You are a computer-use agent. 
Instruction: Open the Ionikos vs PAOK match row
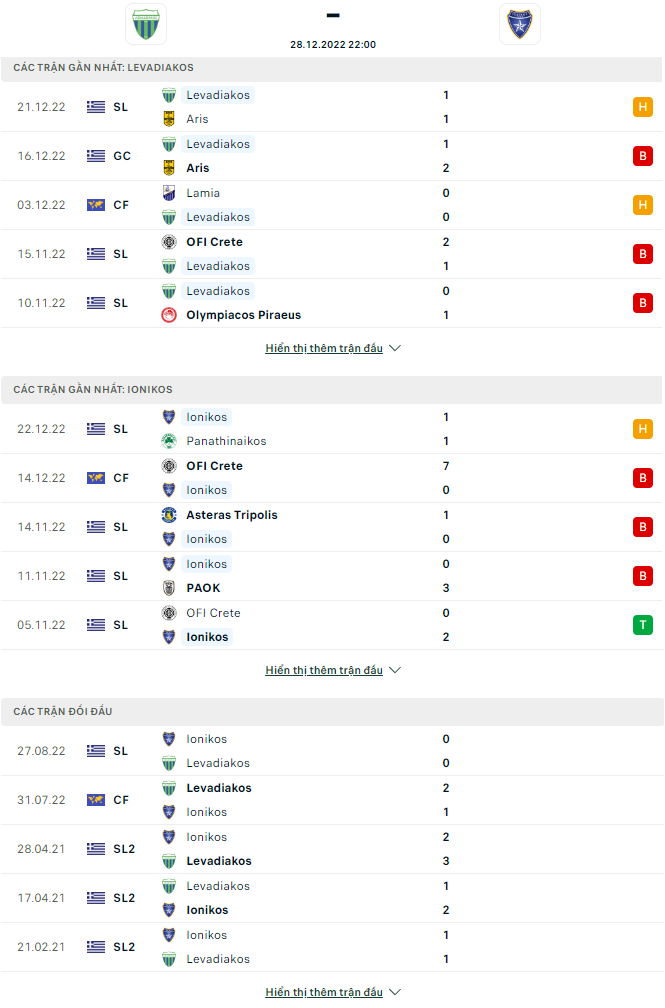coord(332,577)
